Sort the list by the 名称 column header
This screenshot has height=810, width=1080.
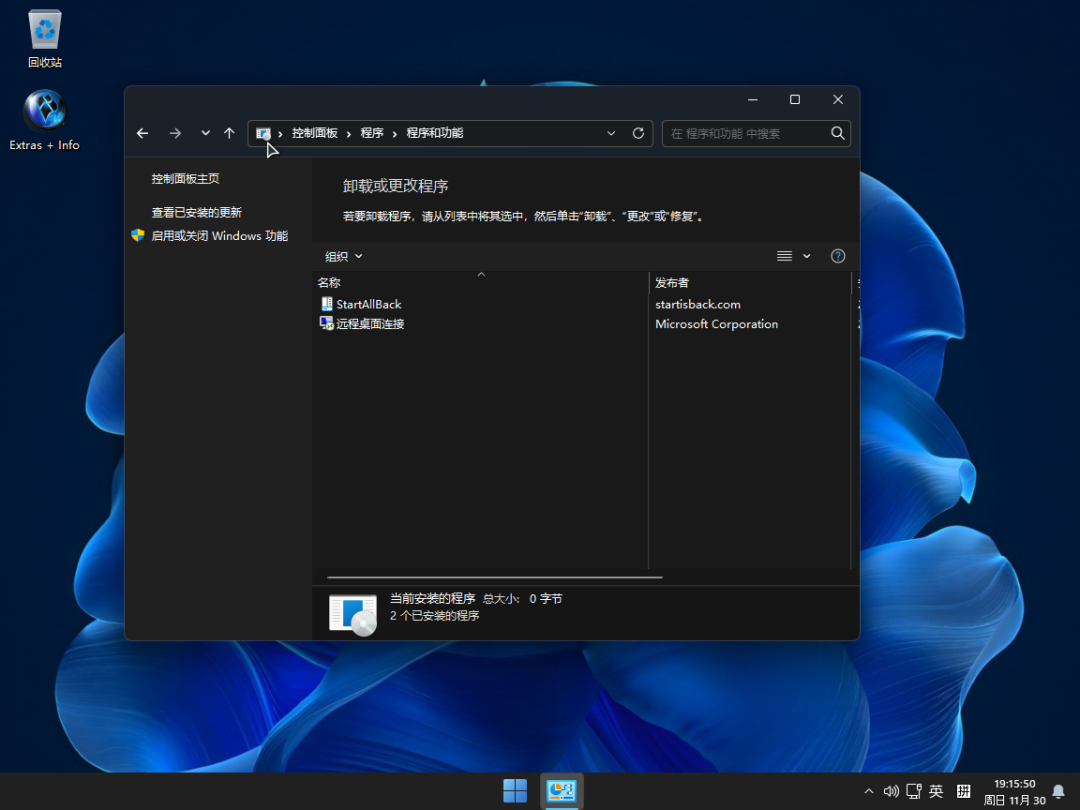(329, 282)
